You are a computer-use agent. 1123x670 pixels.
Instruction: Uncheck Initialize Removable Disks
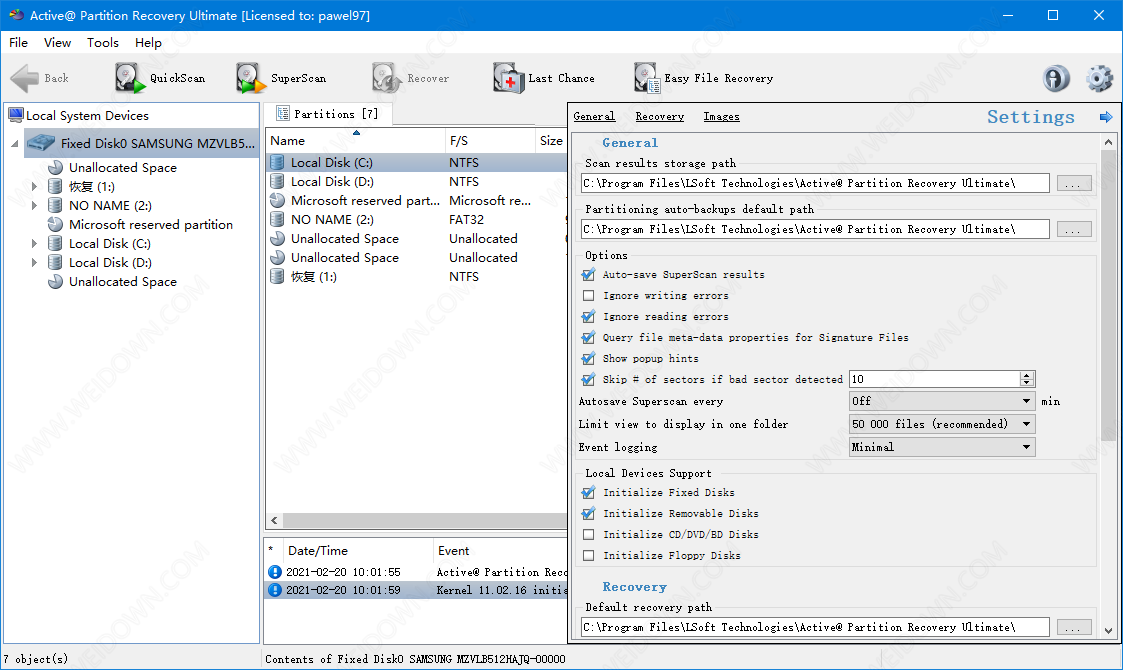coord(589,514)
